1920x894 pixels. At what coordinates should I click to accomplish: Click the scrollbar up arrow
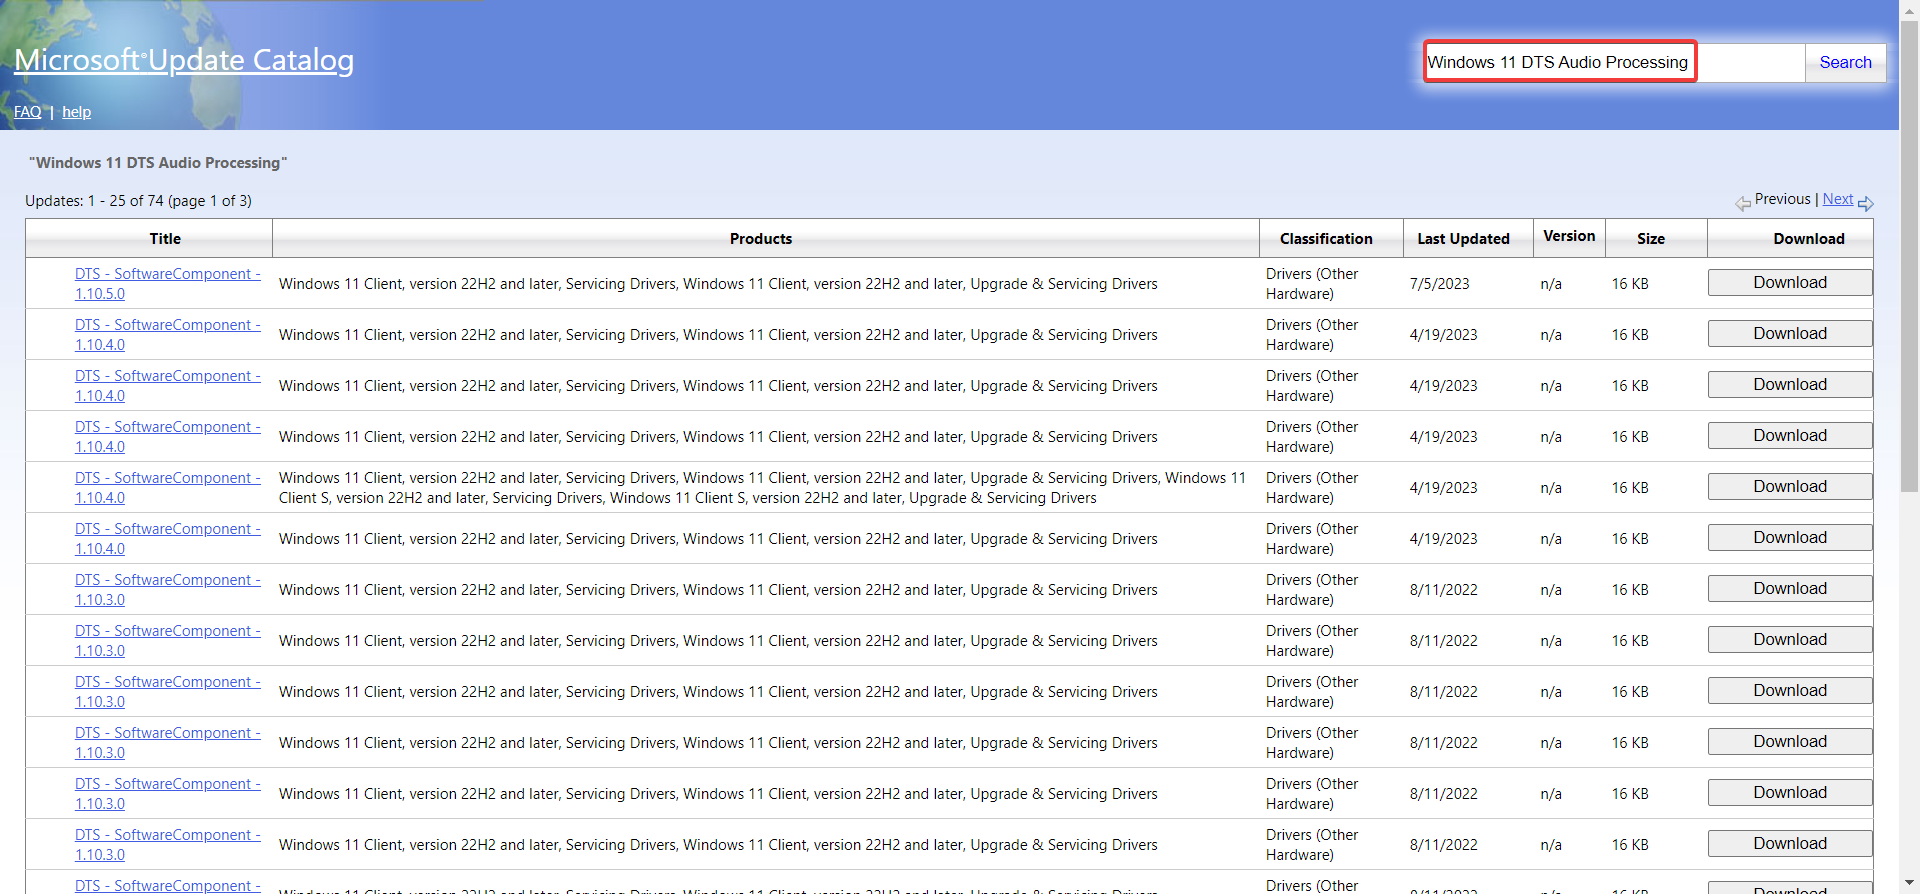[1909, 8]
